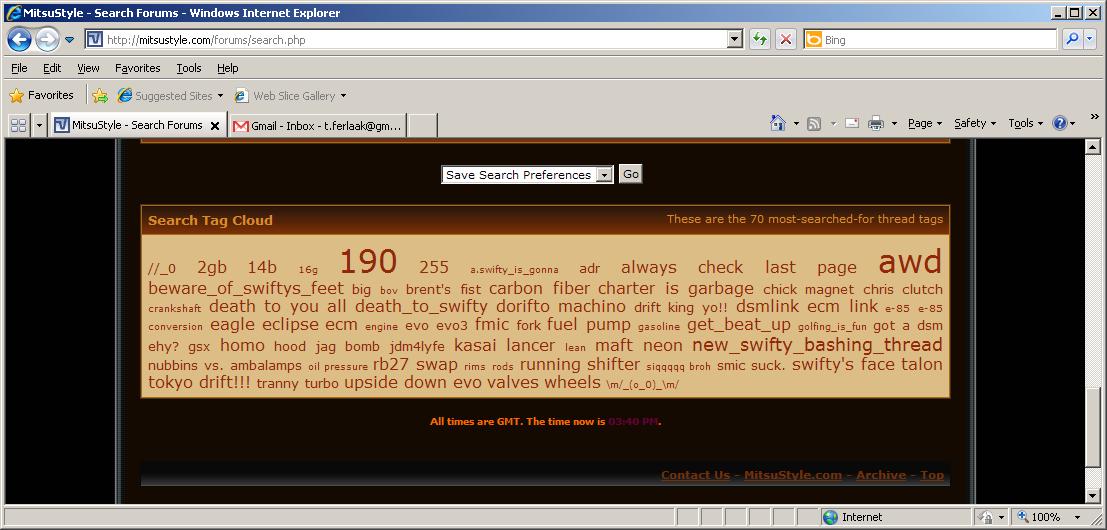Image resolution: width=1107 pixels, height=530 pixels.
Task: Click the Read Mail envelope icon
Action: [x=852, y=123]
